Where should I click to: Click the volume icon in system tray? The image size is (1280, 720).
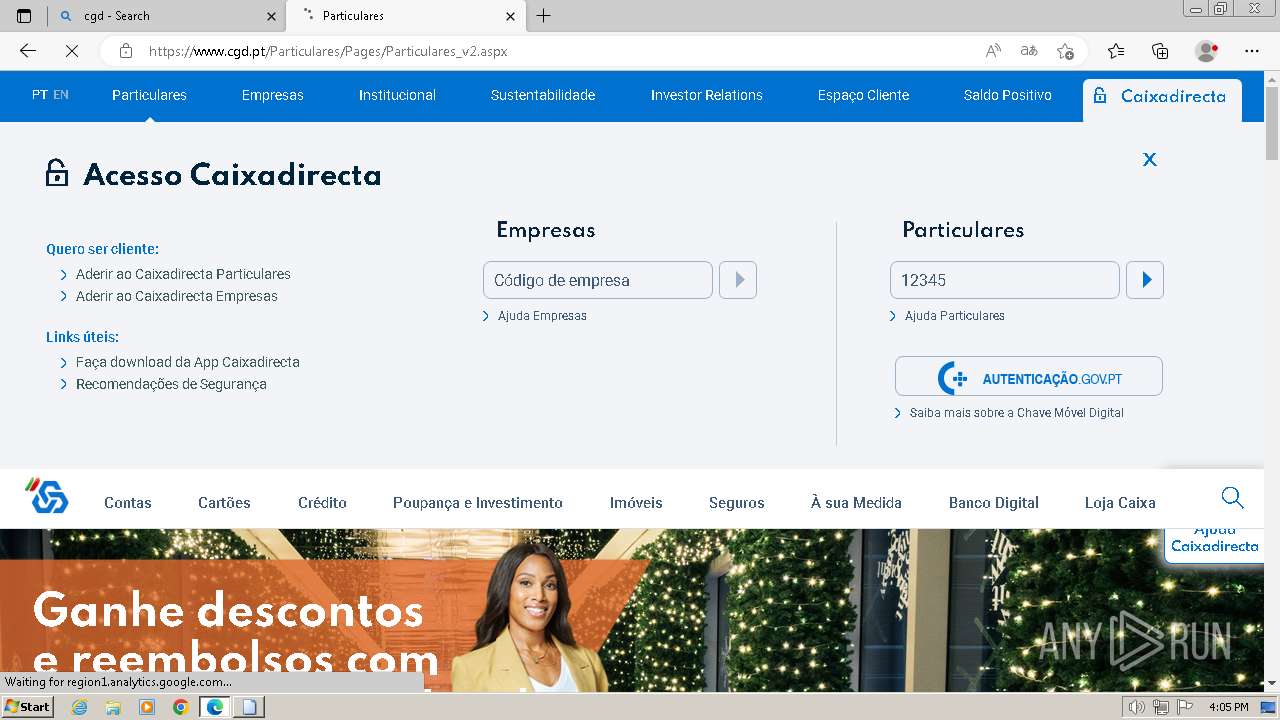tap(1136, 707)
